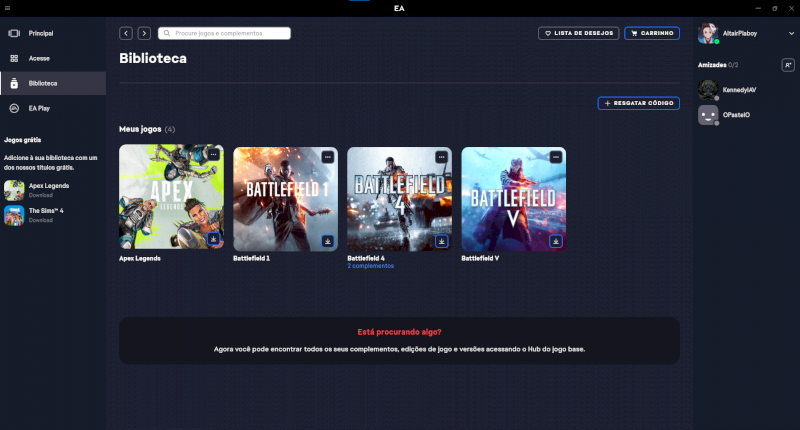This screenshot has height=430, width=800.
Task: Click KennedyIAV avatar
Action: (x=708, y=90)
